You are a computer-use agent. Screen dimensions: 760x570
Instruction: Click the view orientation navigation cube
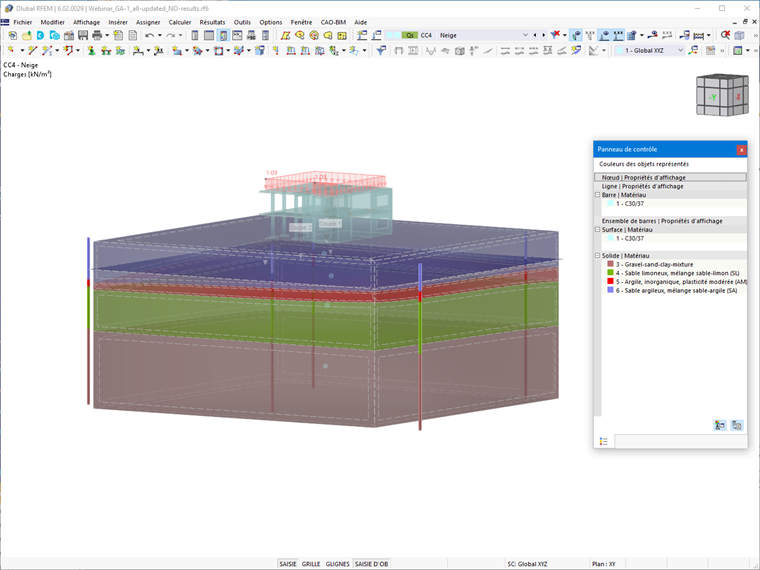point(722,95)
